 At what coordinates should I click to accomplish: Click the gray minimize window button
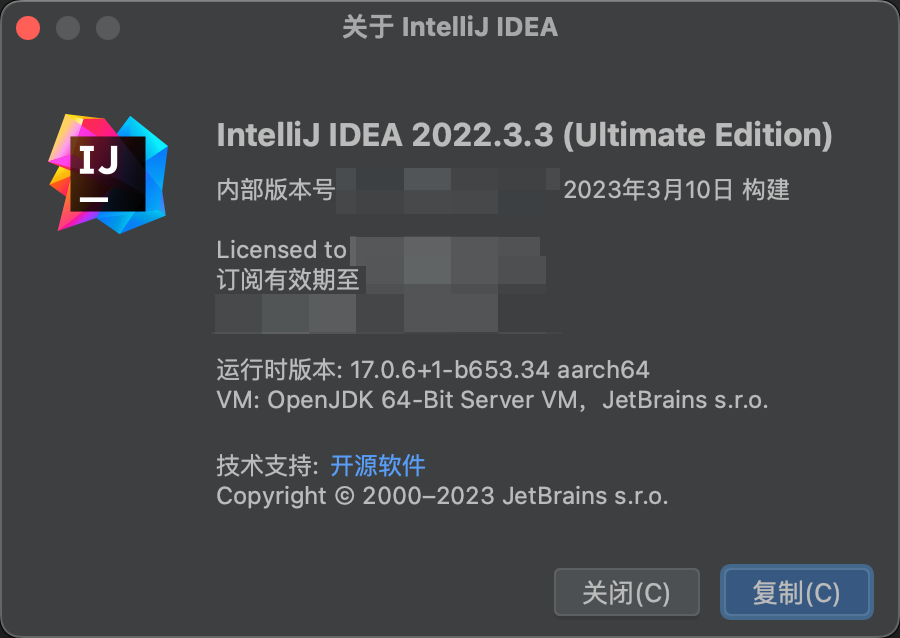point(68,27)
